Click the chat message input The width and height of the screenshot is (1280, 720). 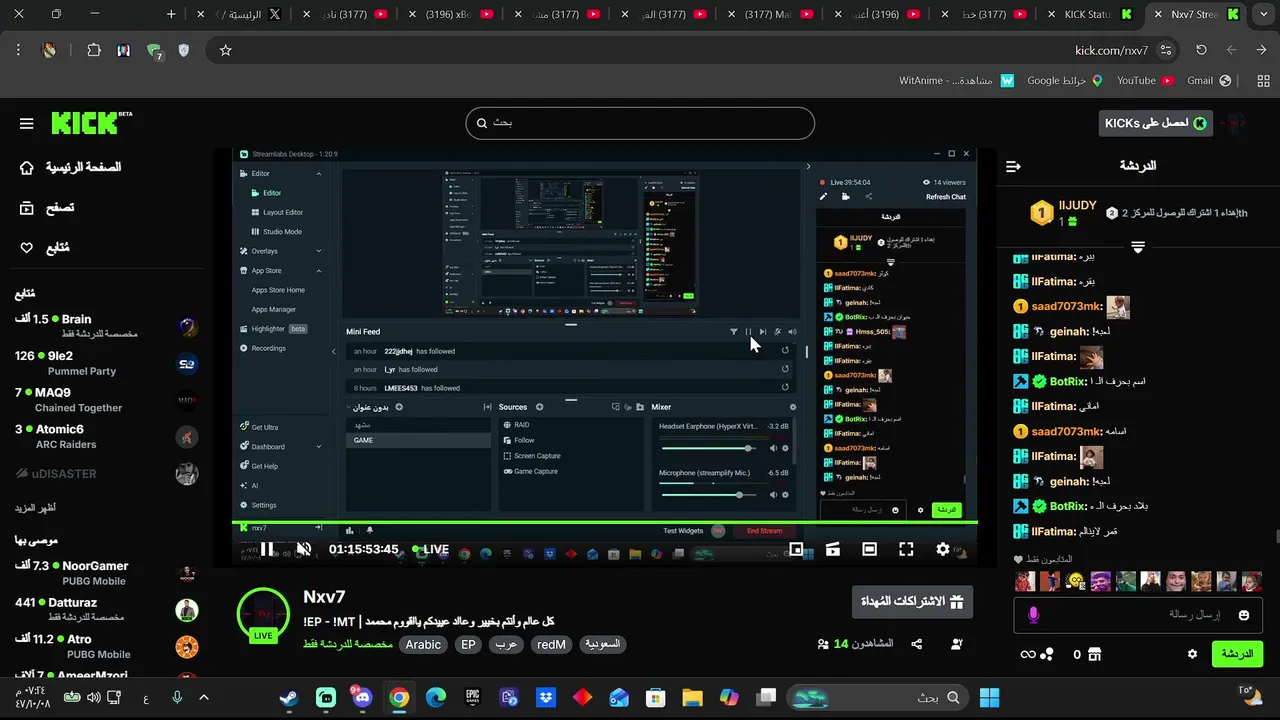[x=1140, y=615]
